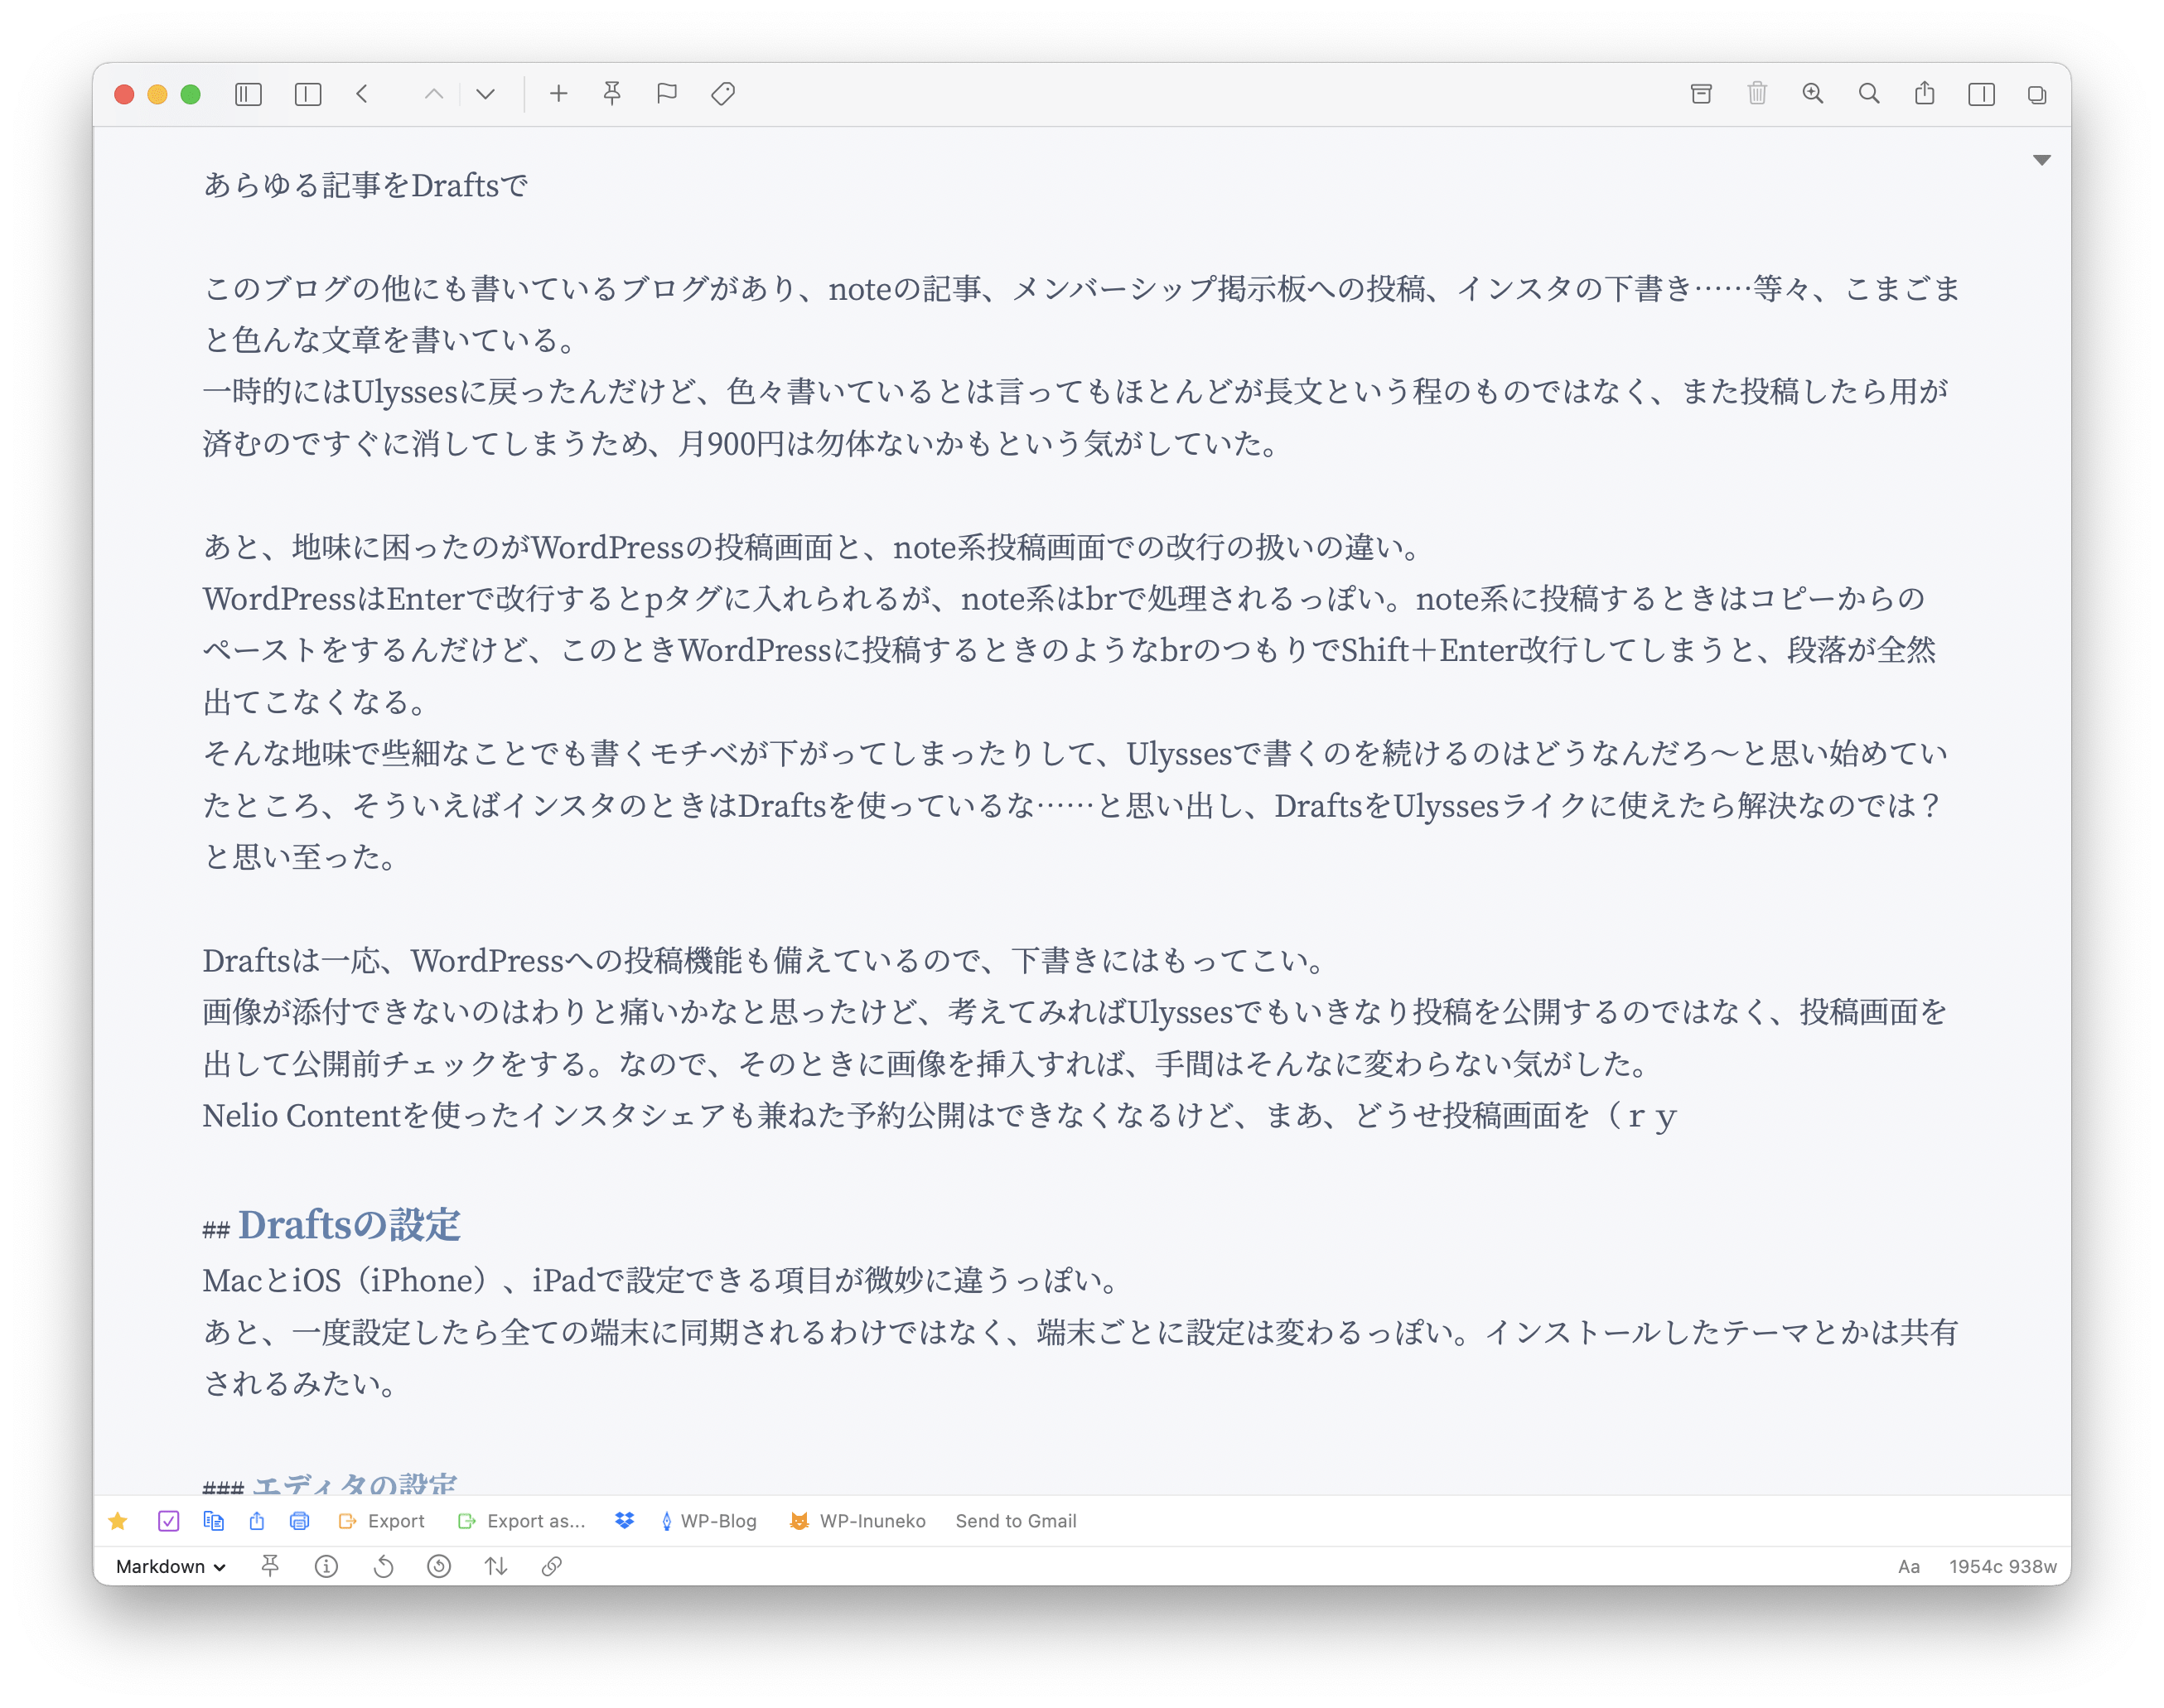Open search with the magnifying glass icon

pos(1869,94)
